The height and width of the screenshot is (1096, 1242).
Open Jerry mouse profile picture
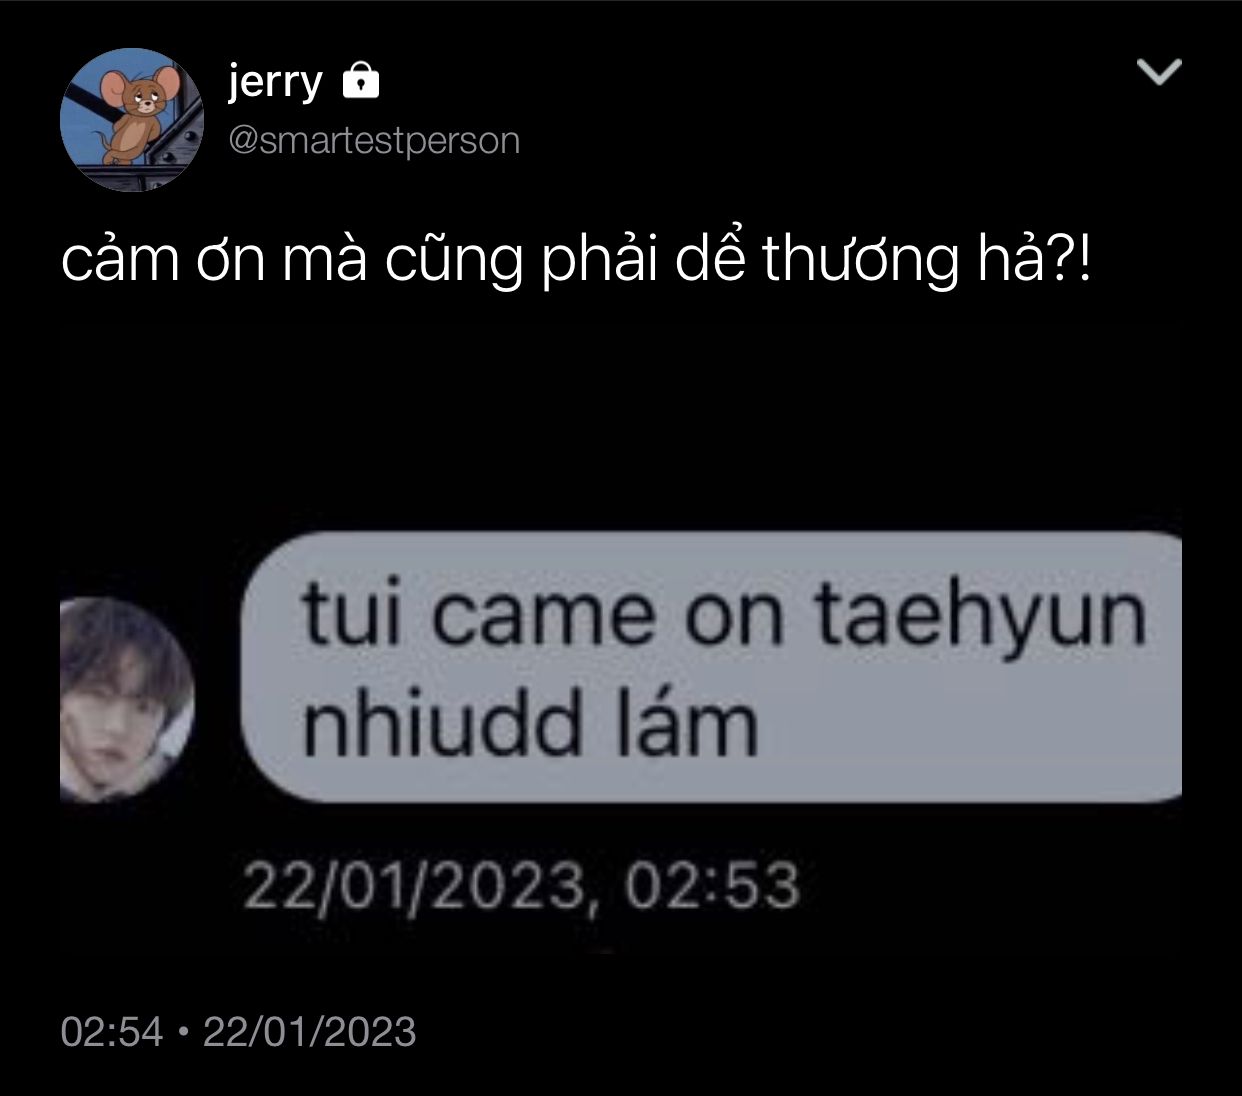tap(131, 120)
